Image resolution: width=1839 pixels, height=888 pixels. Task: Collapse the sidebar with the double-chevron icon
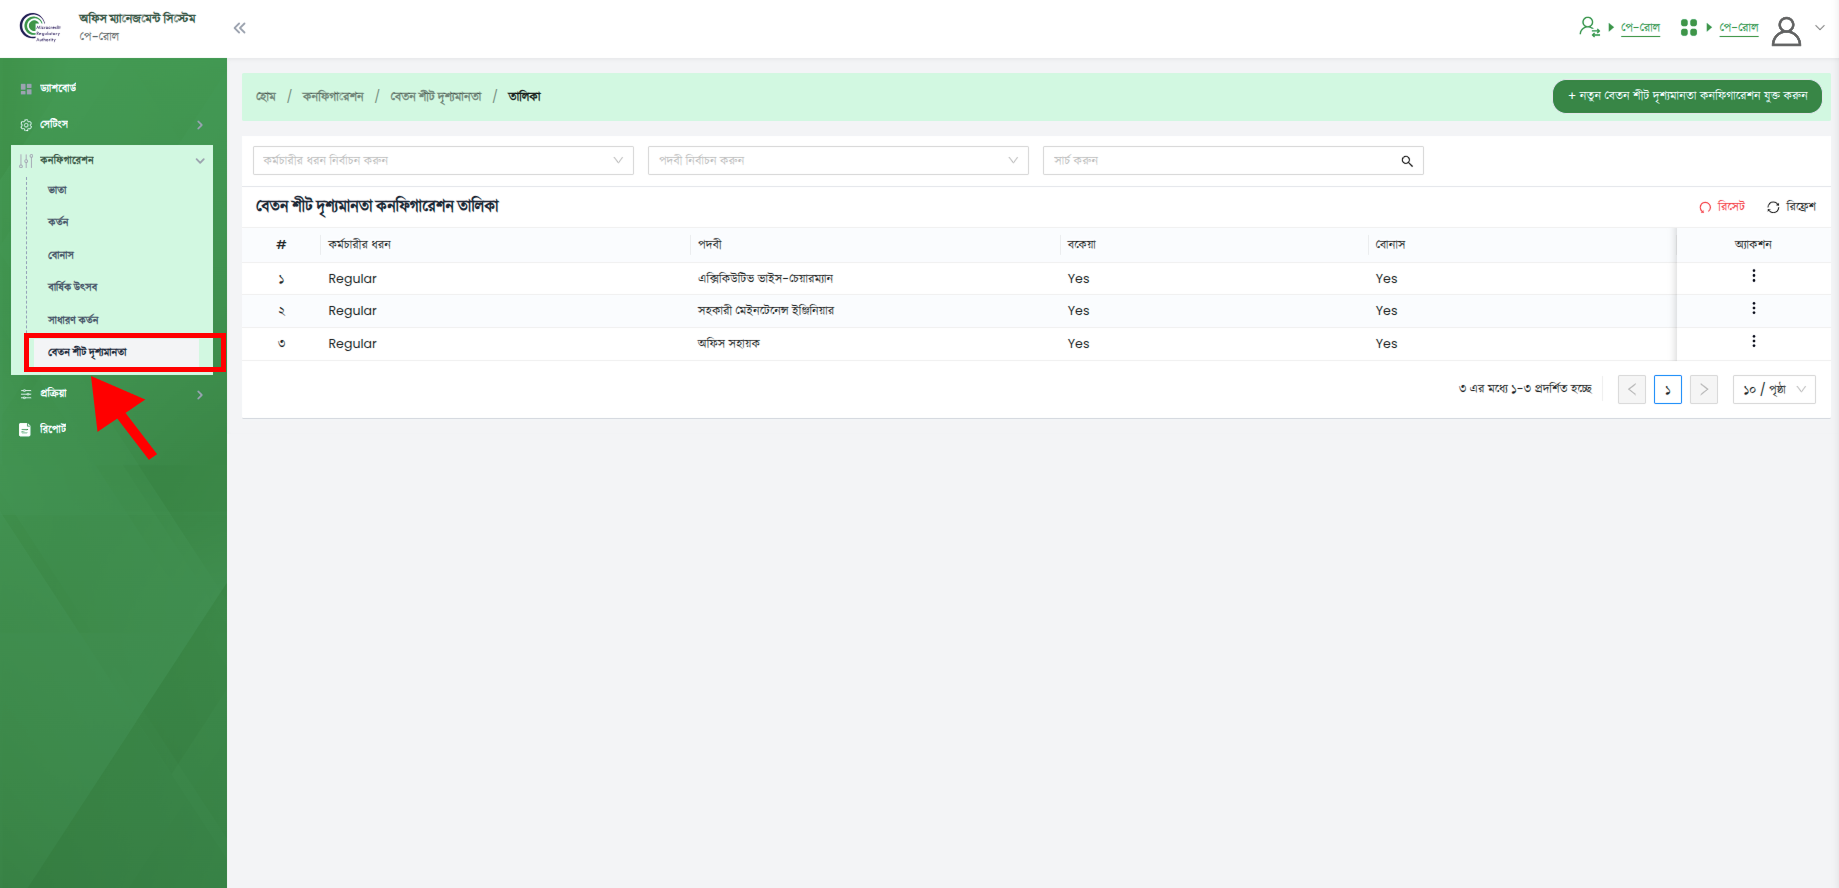(239, 28)
